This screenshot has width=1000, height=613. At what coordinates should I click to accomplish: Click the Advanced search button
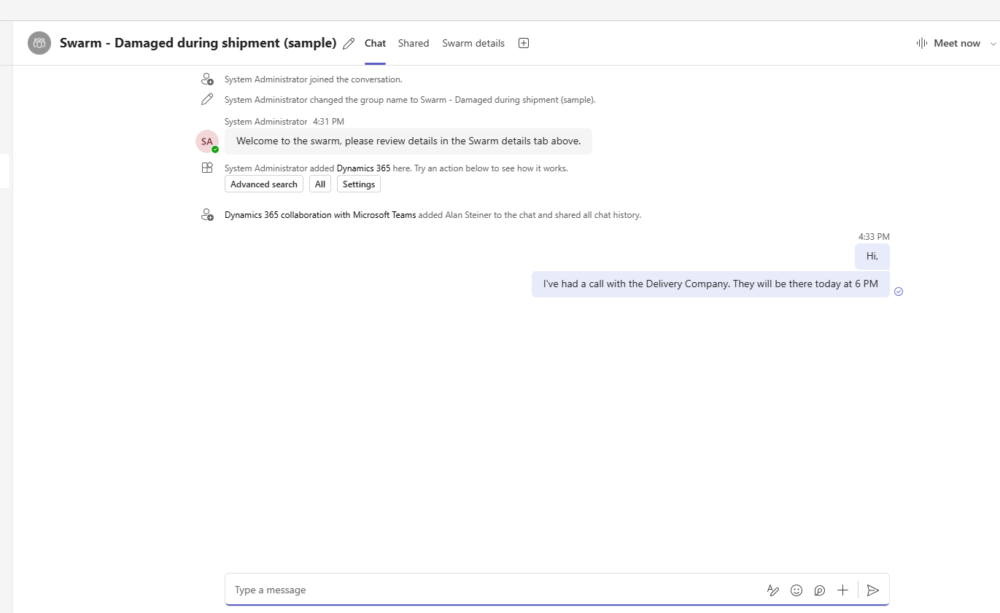[x=264, y=184]
